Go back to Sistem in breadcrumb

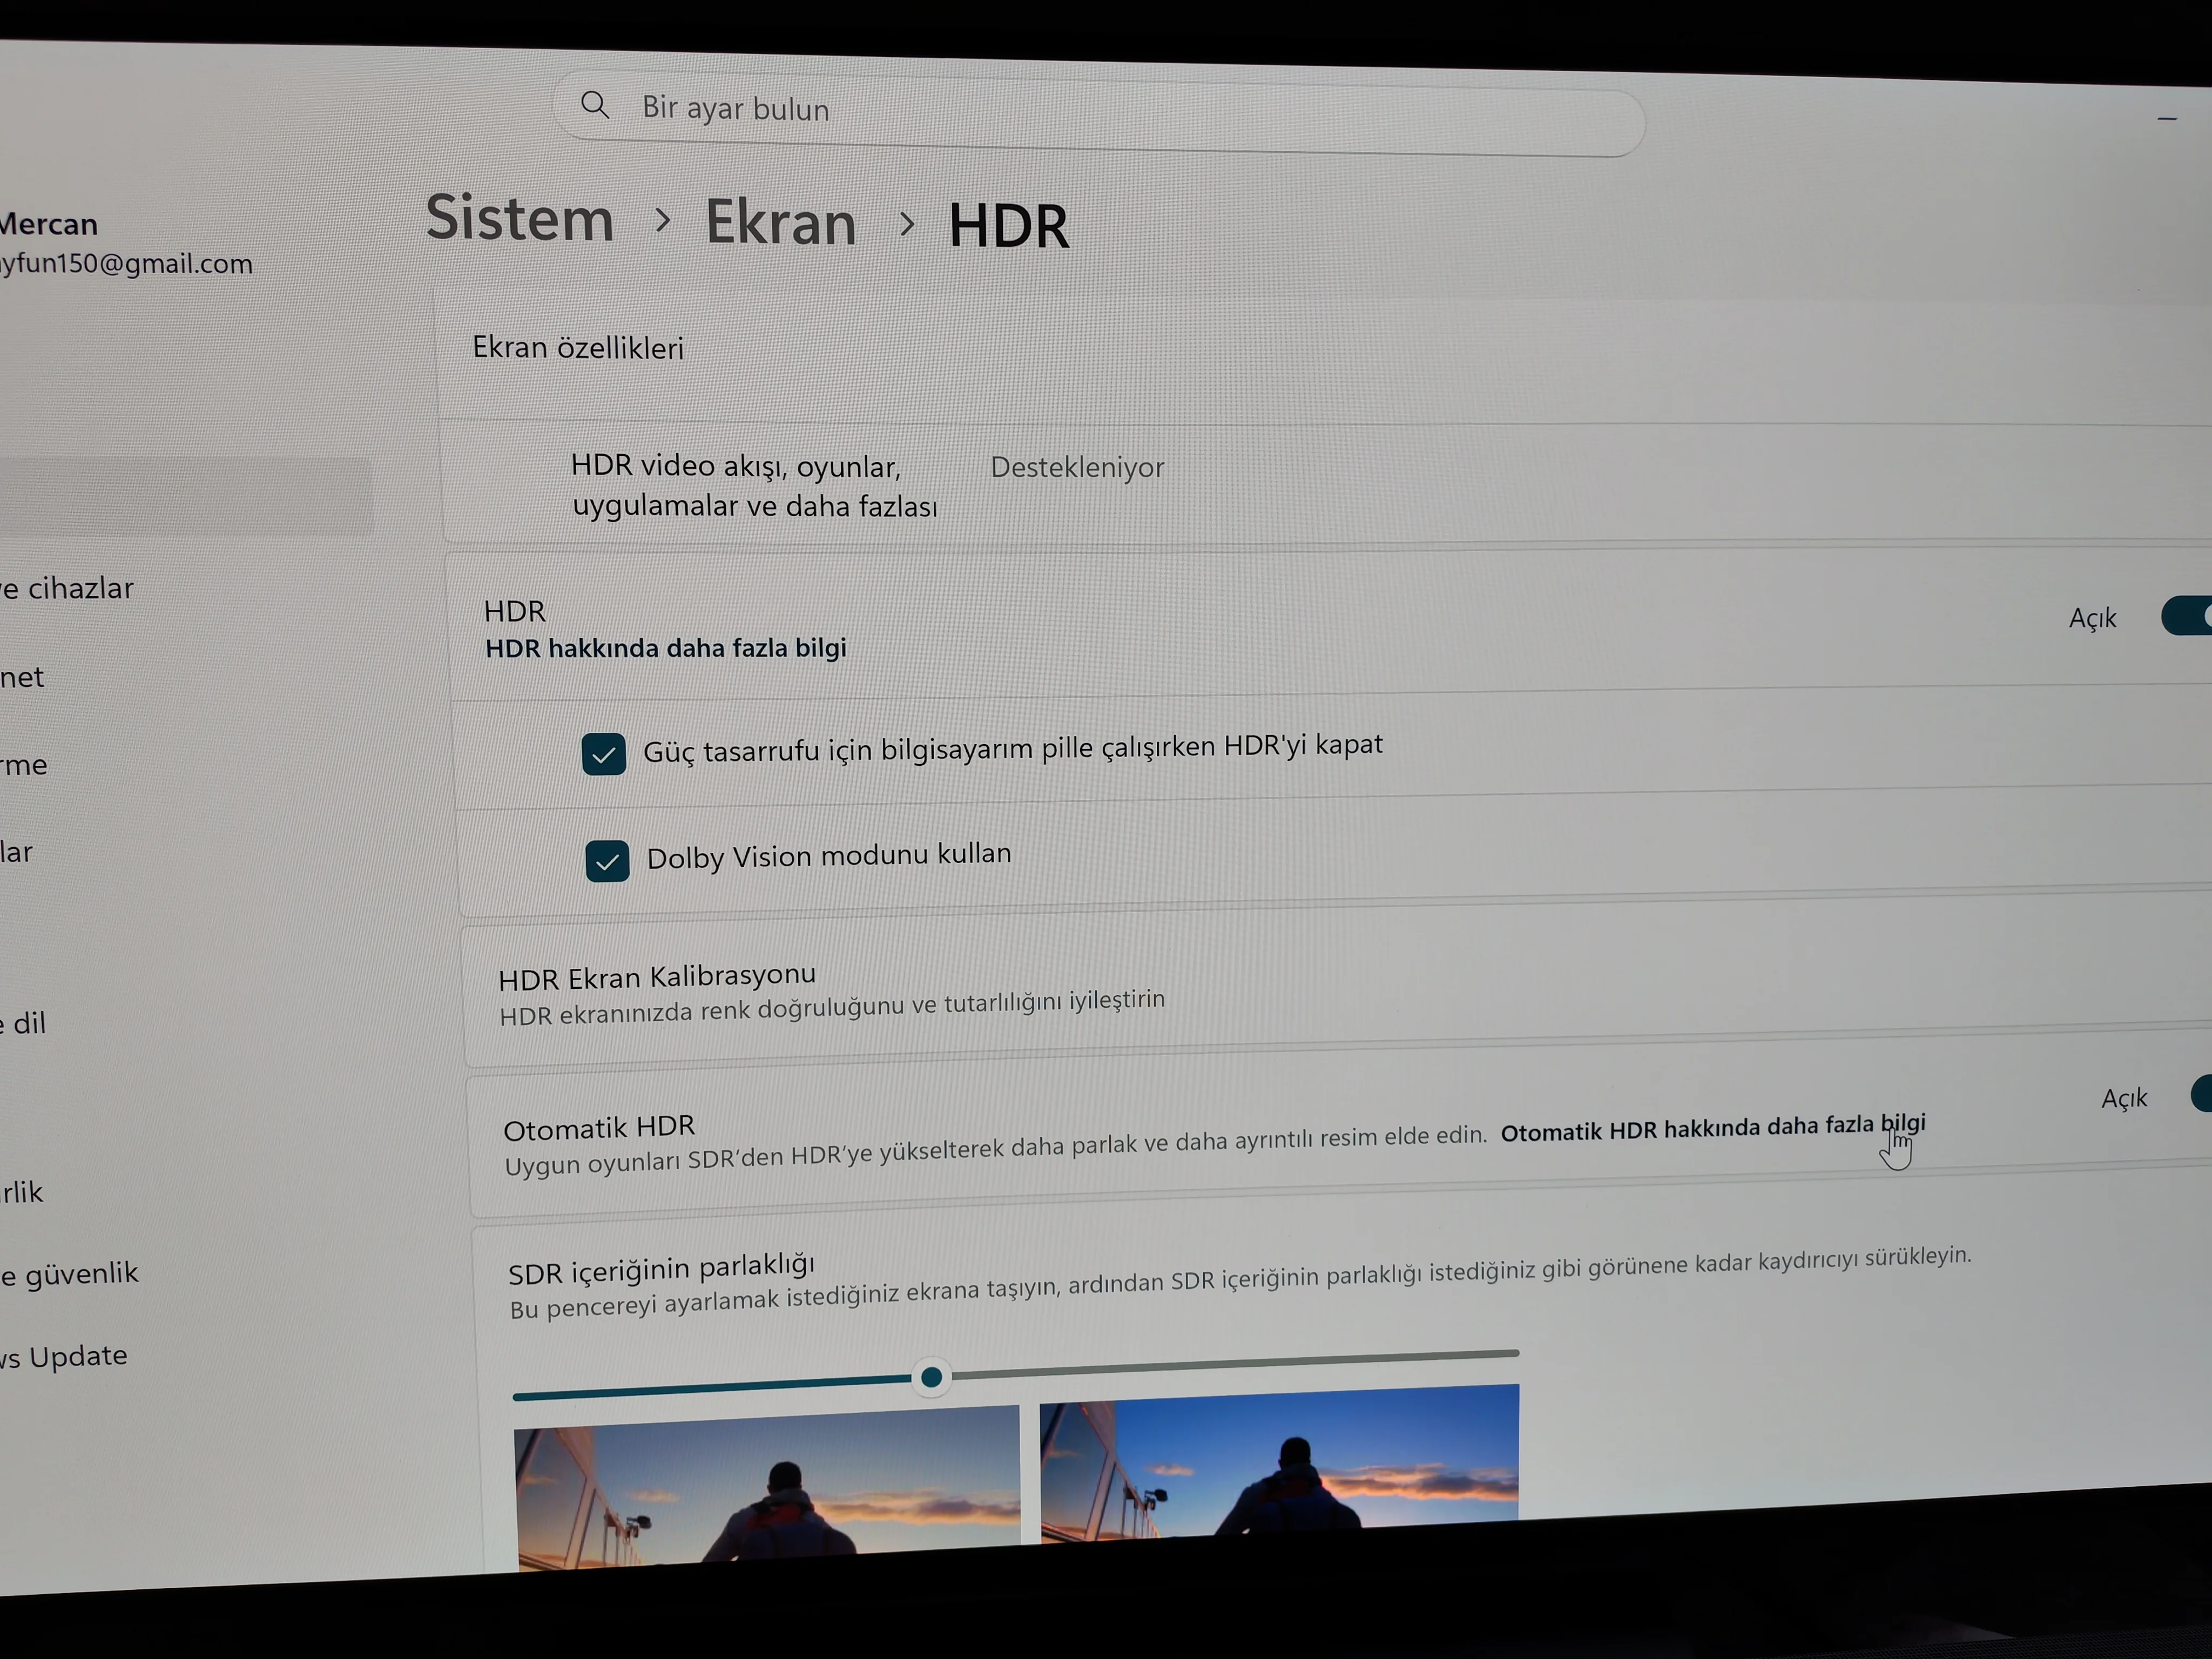(x=519, y=218)
